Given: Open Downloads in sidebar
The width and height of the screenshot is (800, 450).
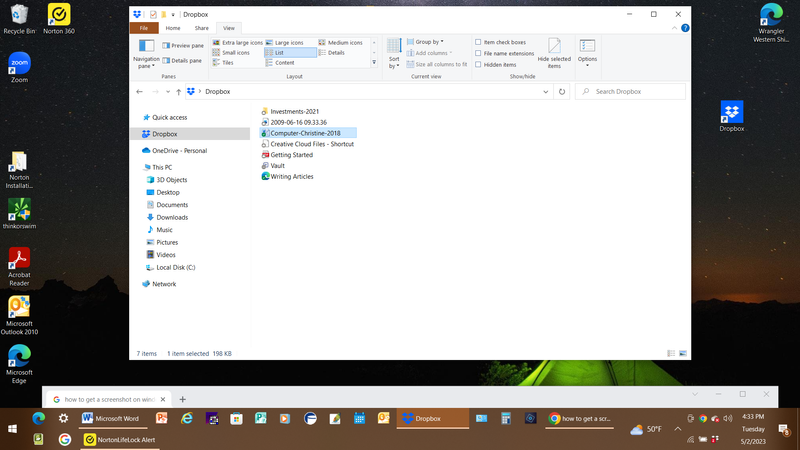Looking at the screenshot, I should coord(167,217).
